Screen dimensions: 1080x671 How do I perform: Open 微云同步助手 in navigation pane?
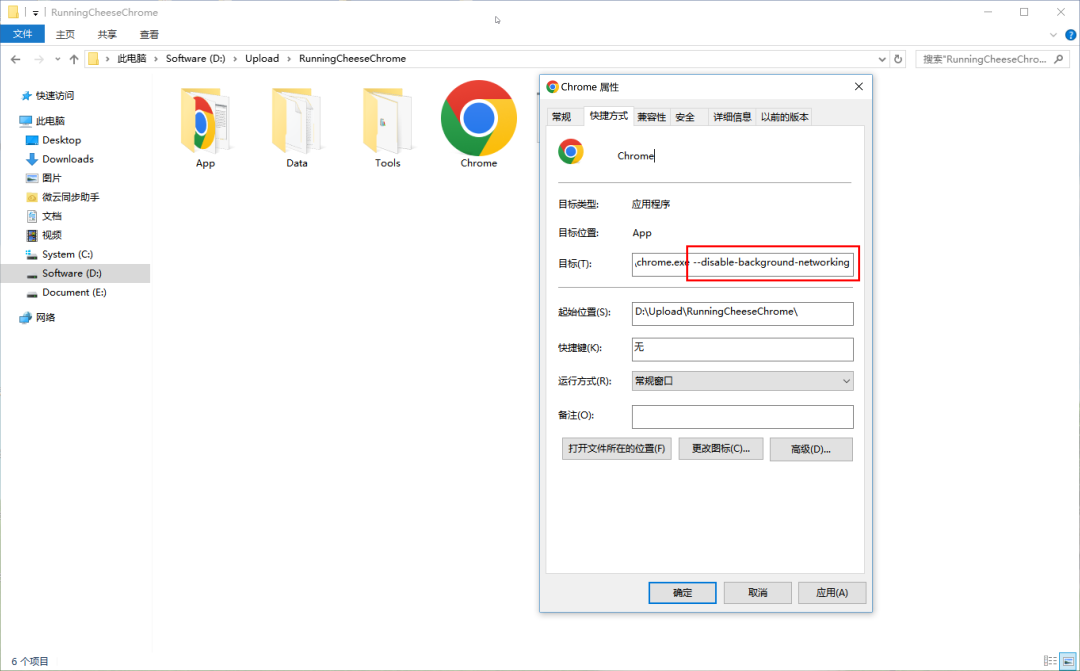click(70, 197)
